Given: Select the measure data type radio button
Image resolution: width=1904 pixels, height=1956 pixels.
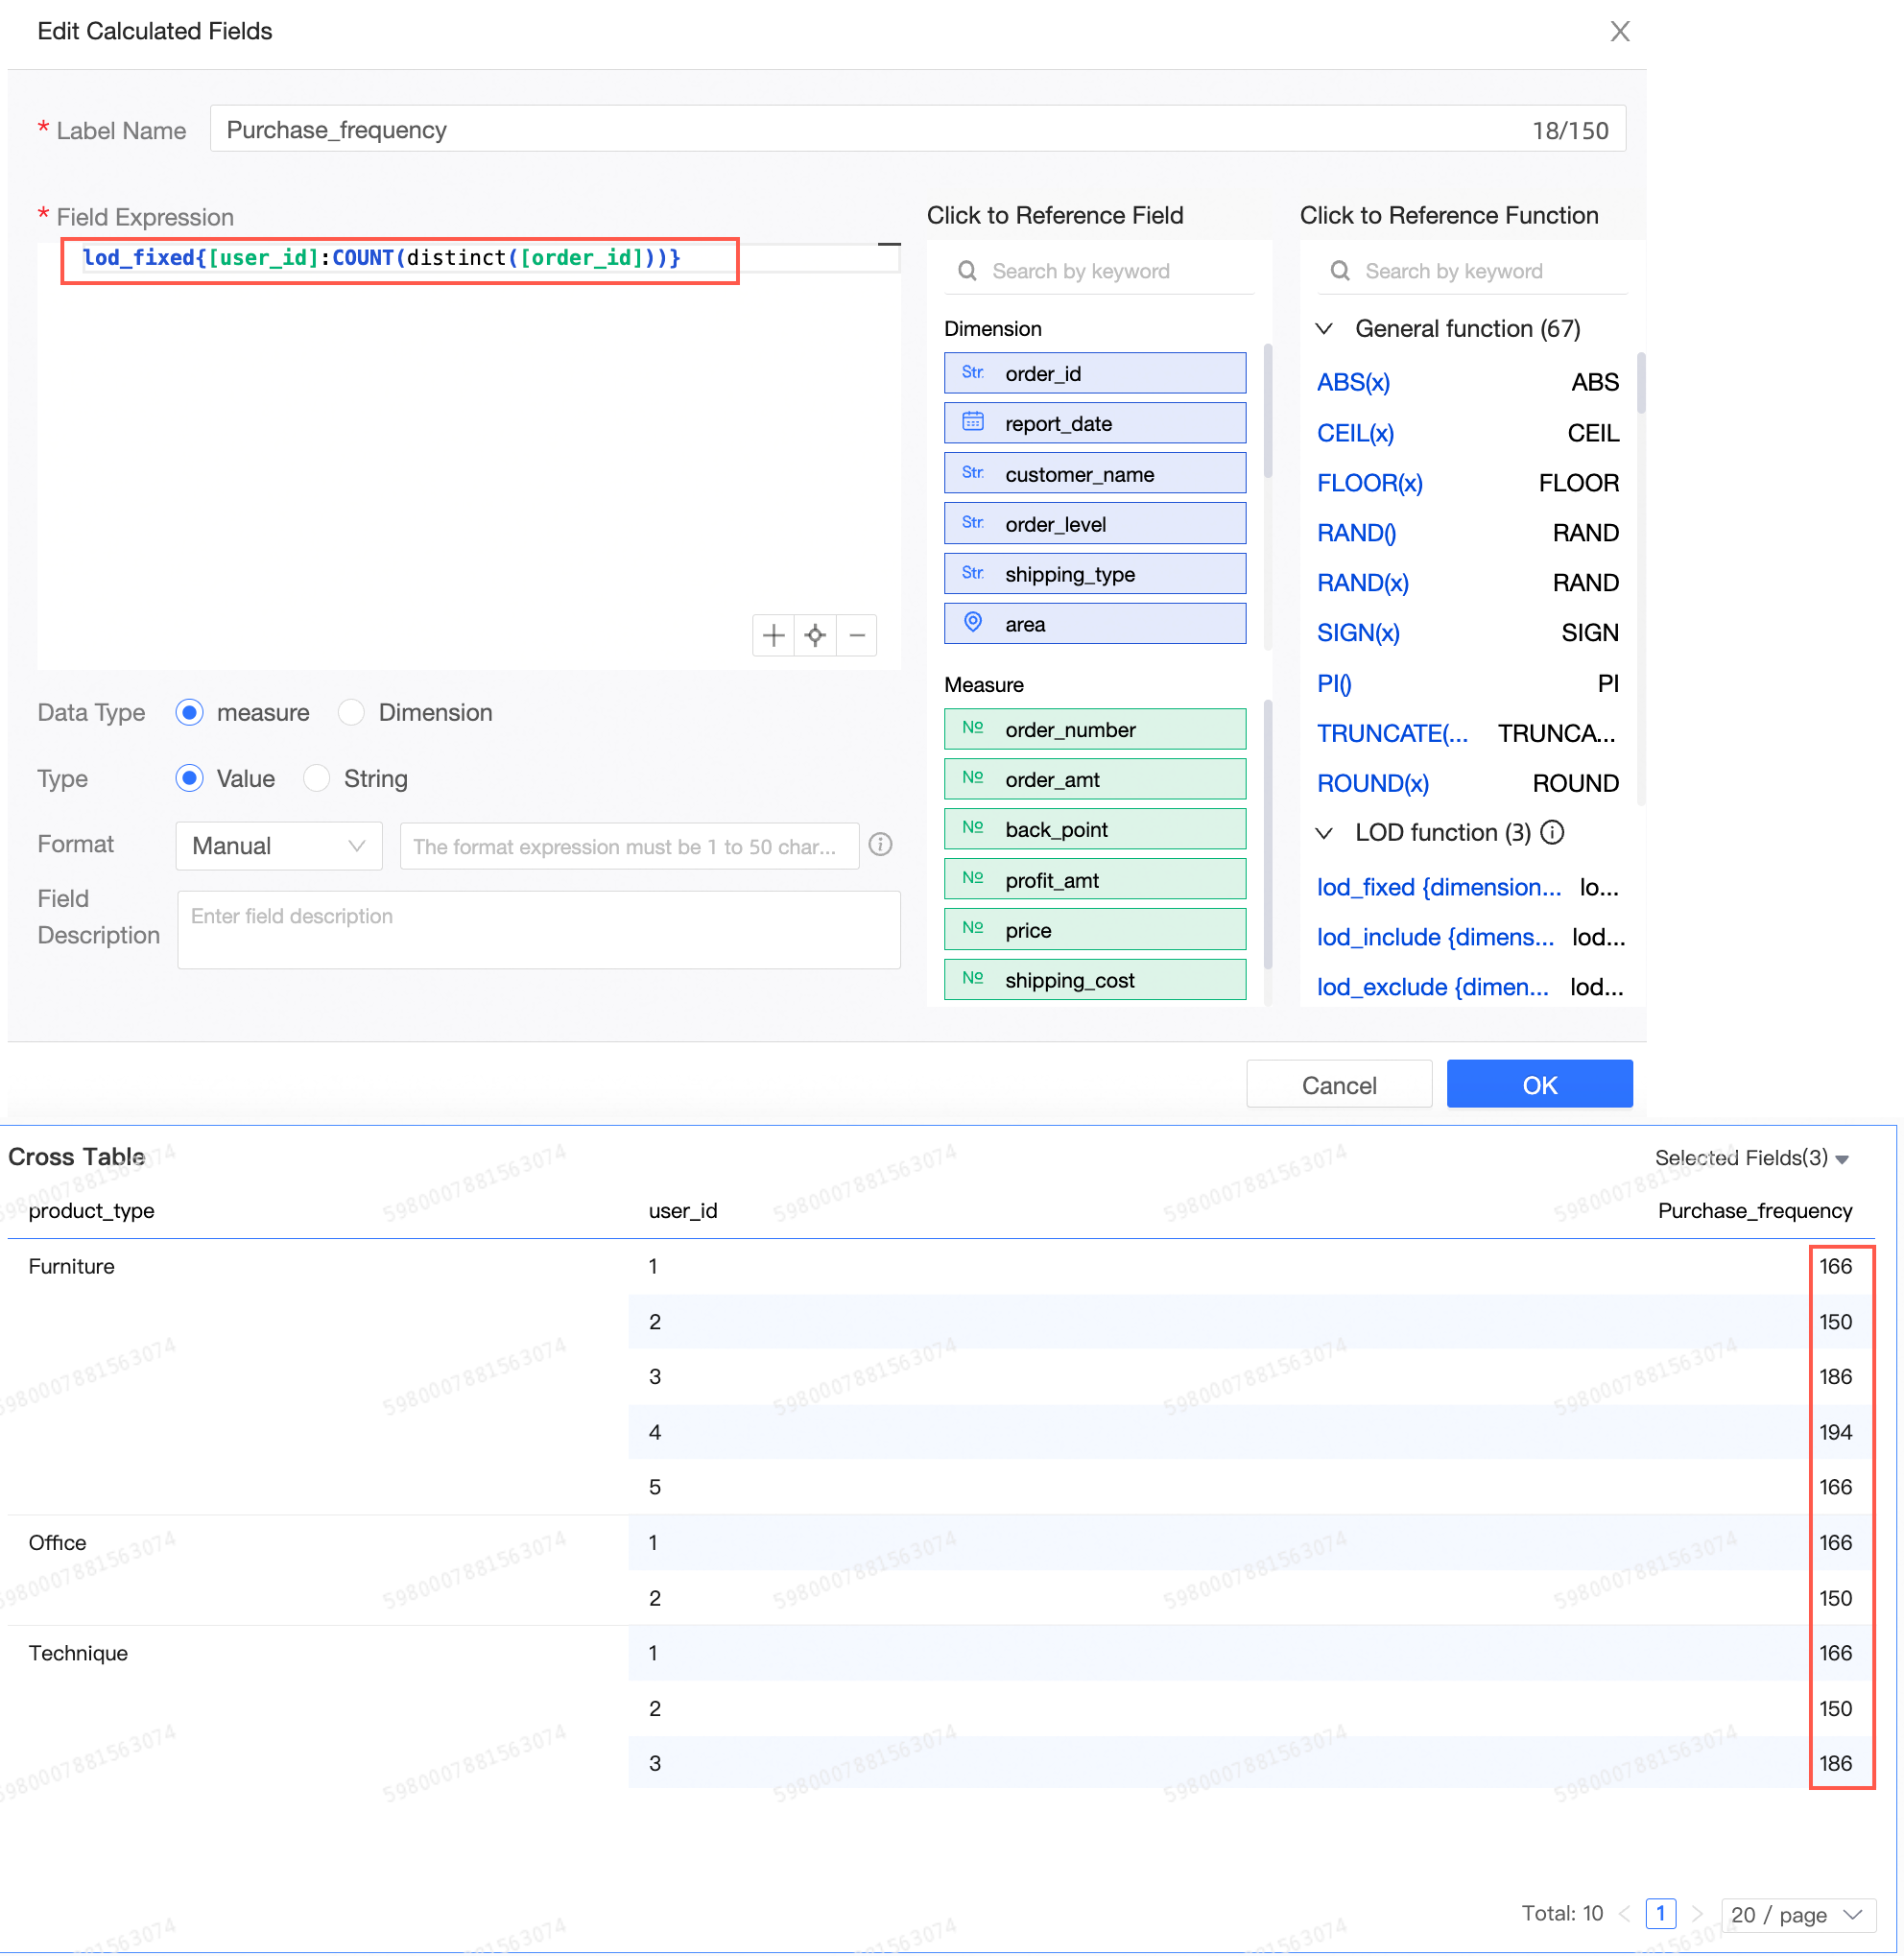Looking at the screenshot, I should 189,712.
